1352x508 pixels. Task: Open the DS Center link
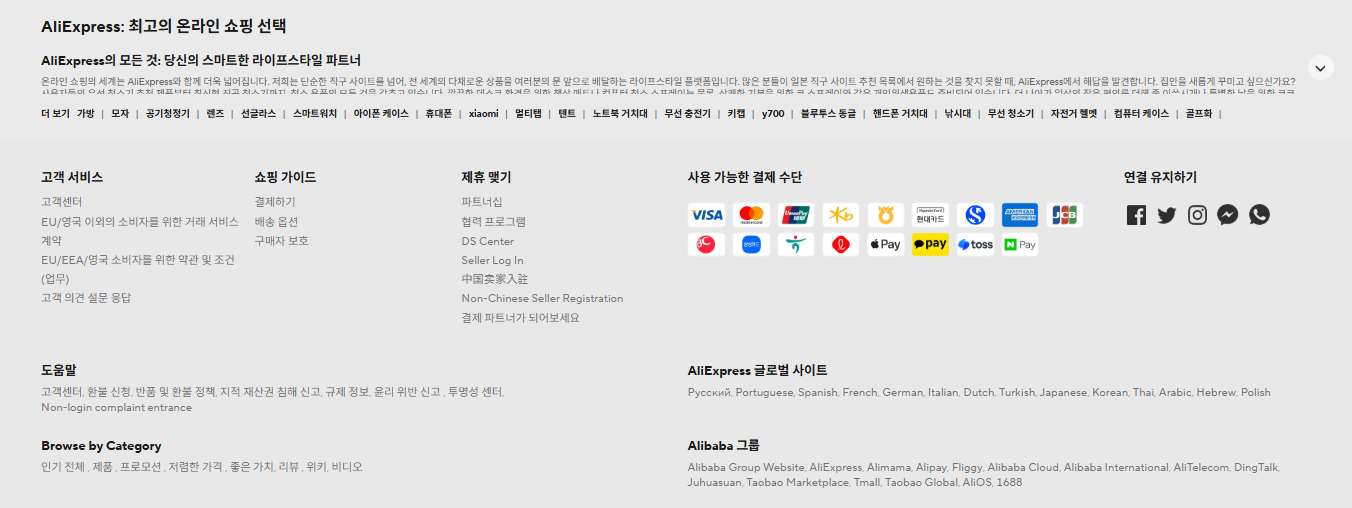pos(488,241)
